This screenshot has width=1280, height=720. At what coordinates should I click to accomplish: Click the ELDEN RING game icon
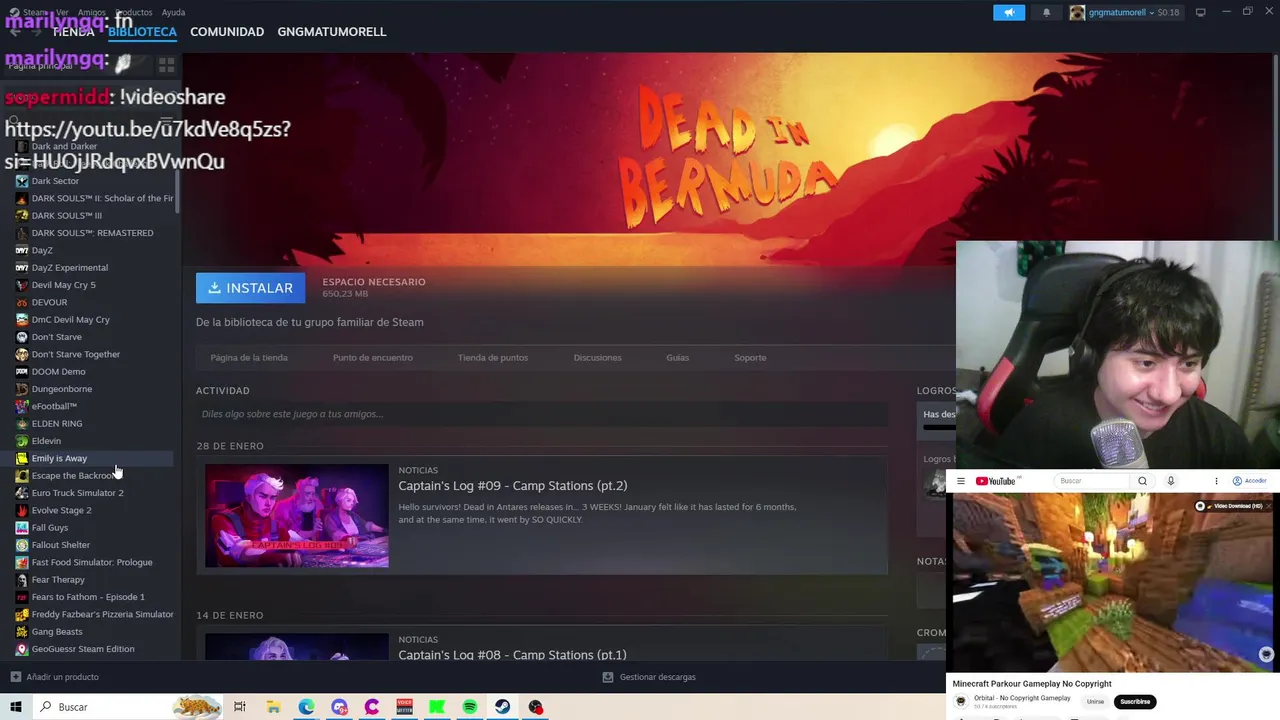(x=22, y=423)
